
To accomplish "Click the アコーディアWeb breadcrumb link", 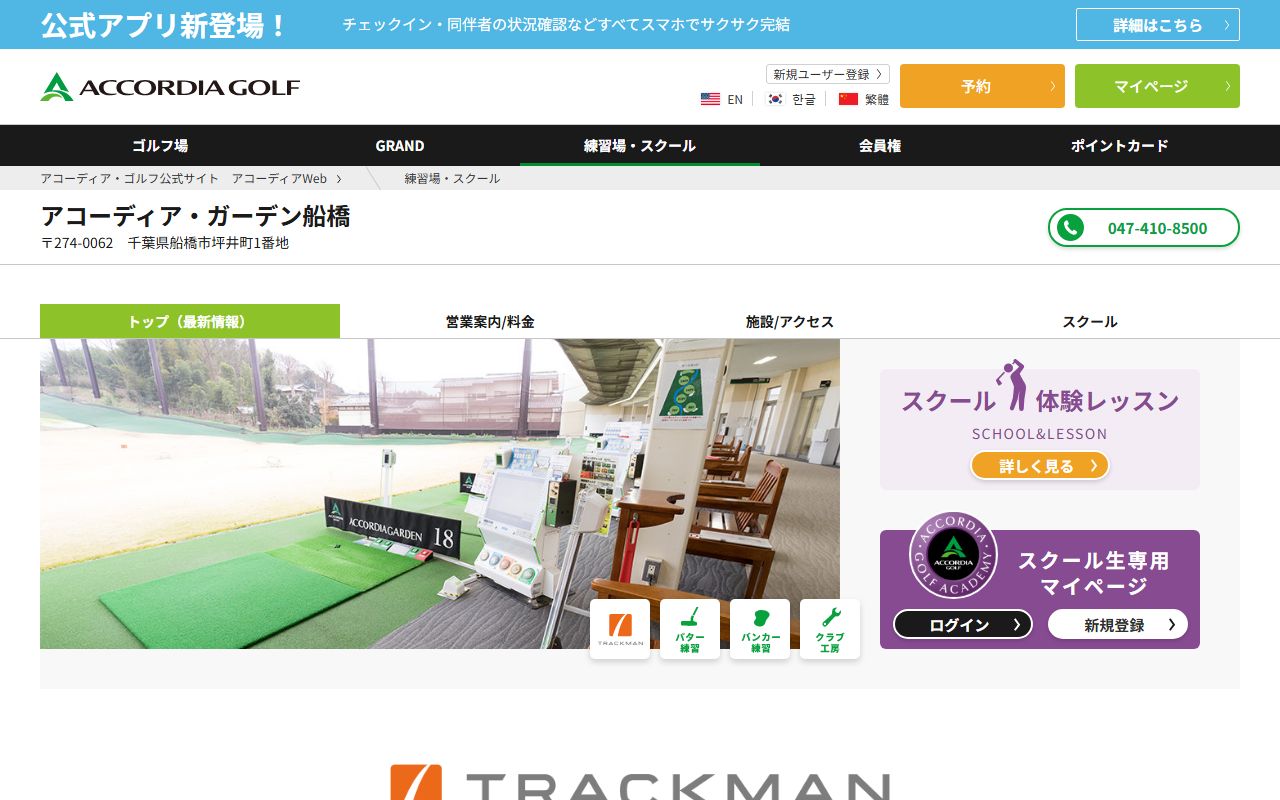I will coord(184,178).
